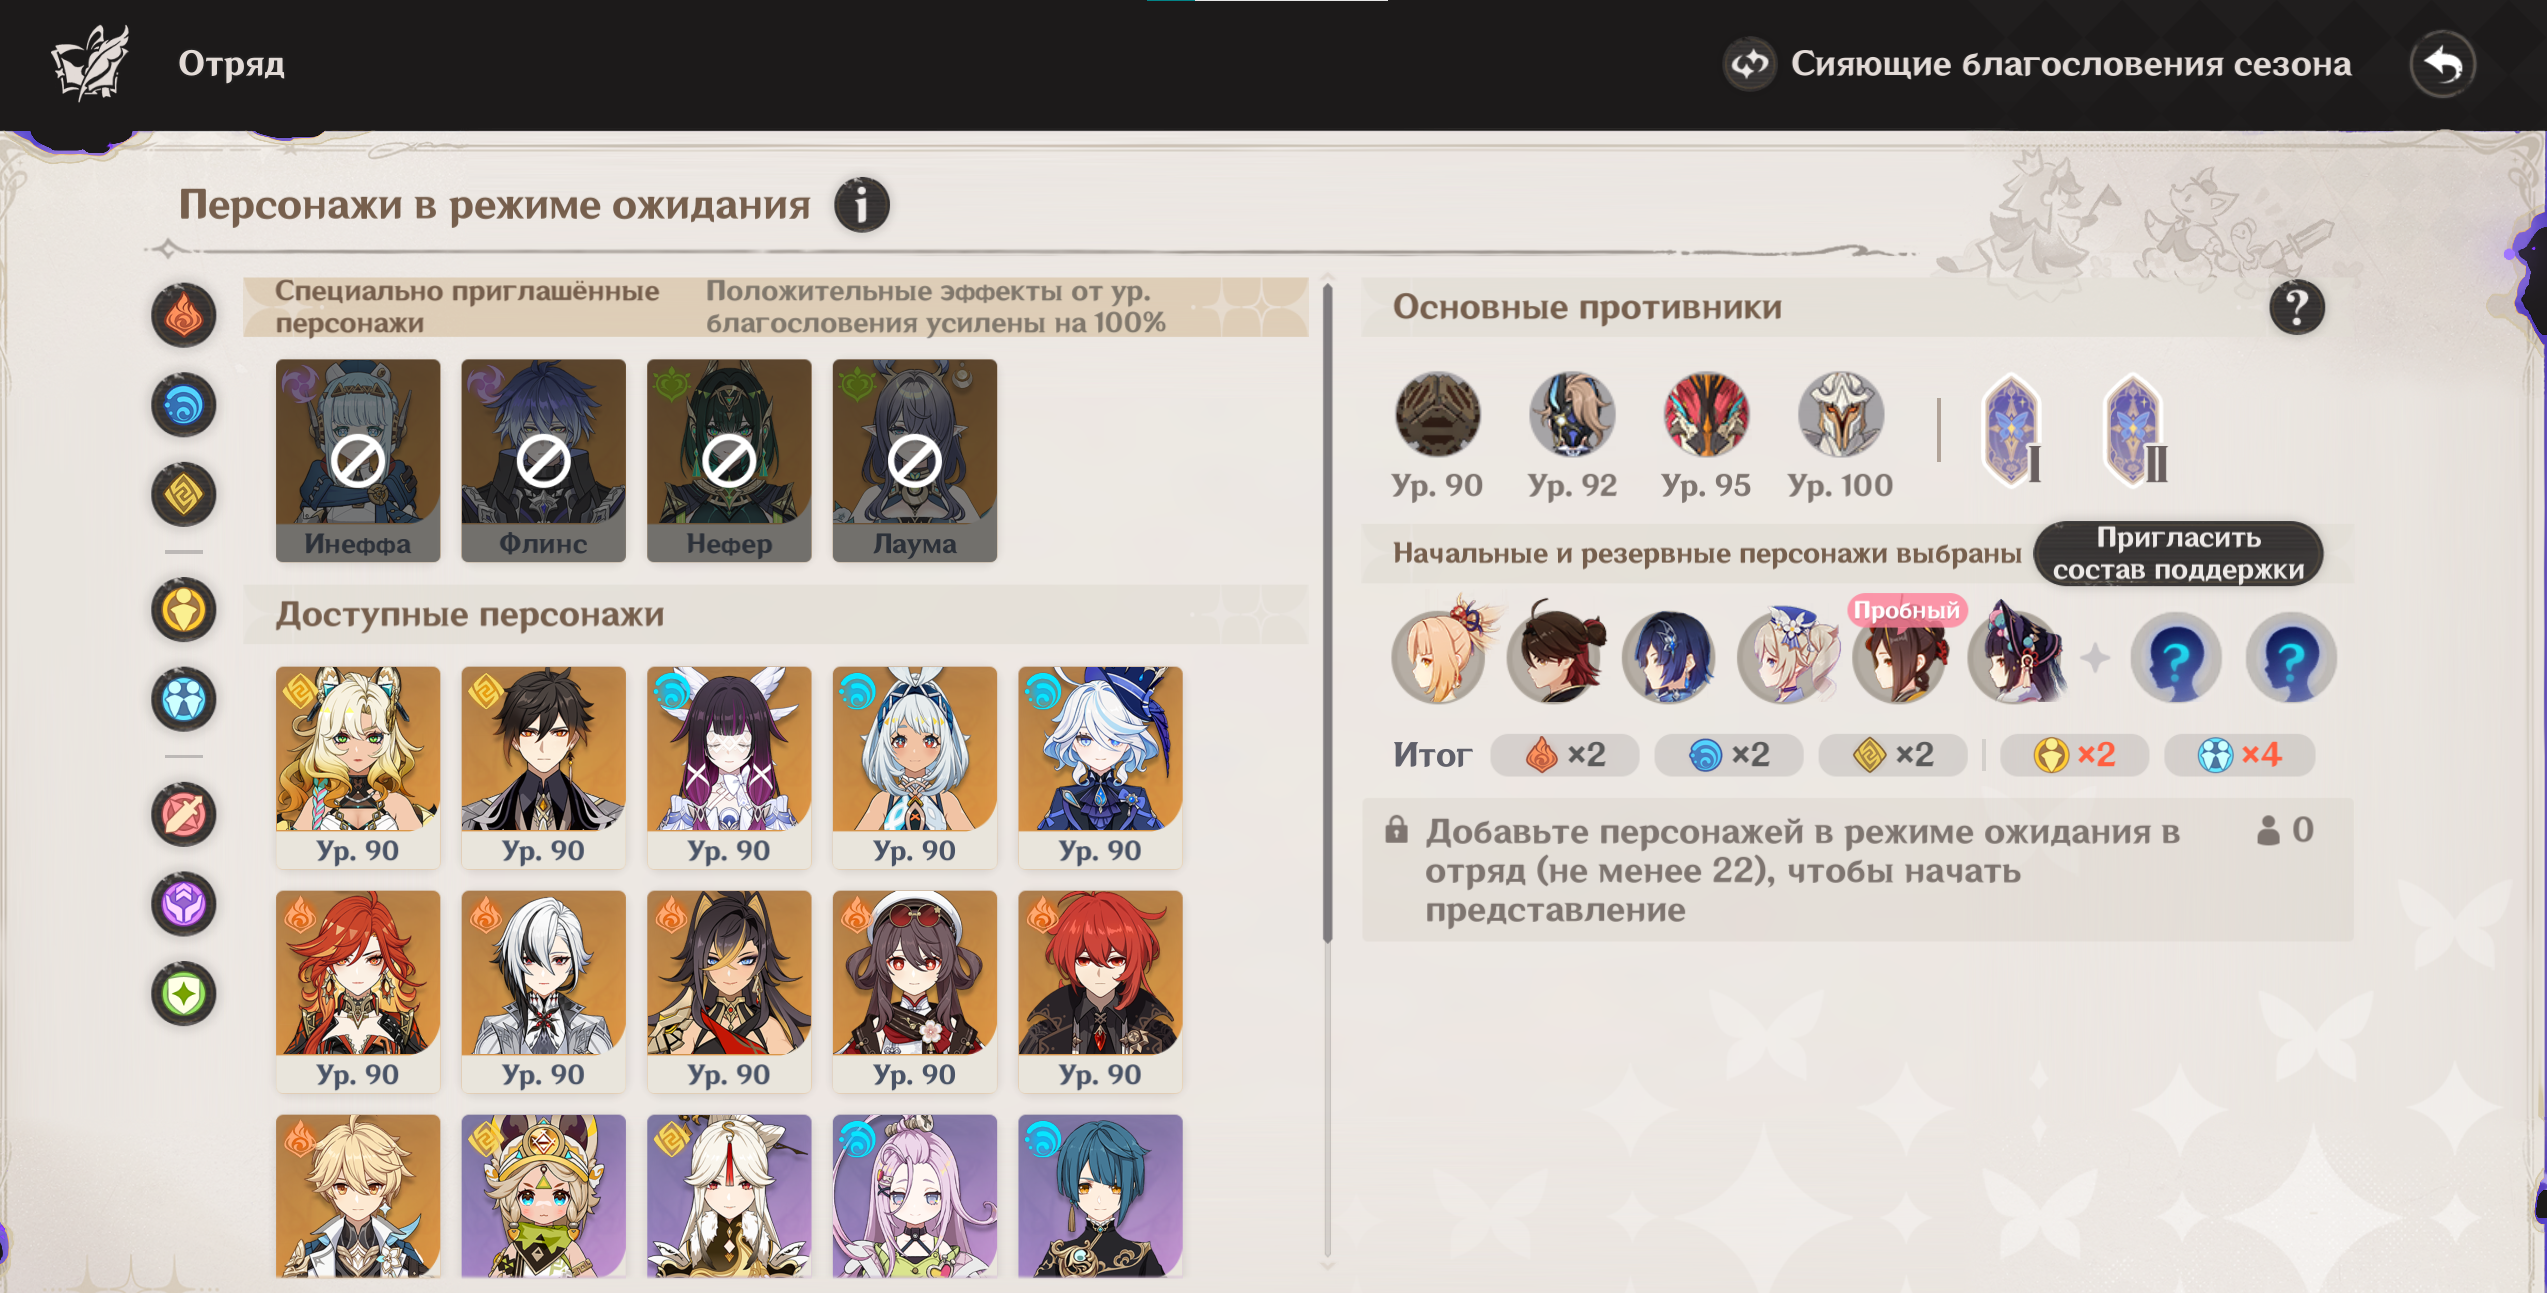
Task: Open stage II blessing crystal icon
Action: 2134,430
